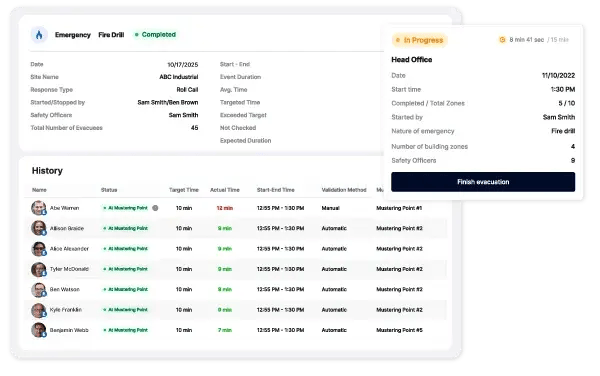Click the In Progress status badge
Image resolution: width=600 pixels, height=376 pixels.
click(419, 40)
